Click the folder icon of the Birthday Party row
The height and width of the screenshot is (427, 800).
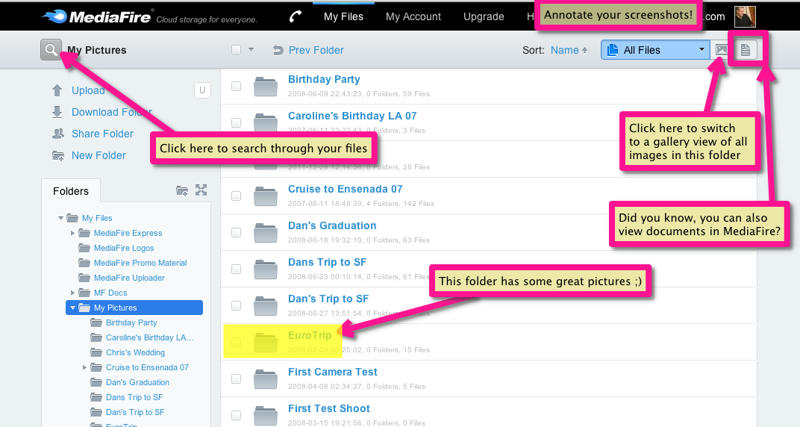[x=265, y=86]
